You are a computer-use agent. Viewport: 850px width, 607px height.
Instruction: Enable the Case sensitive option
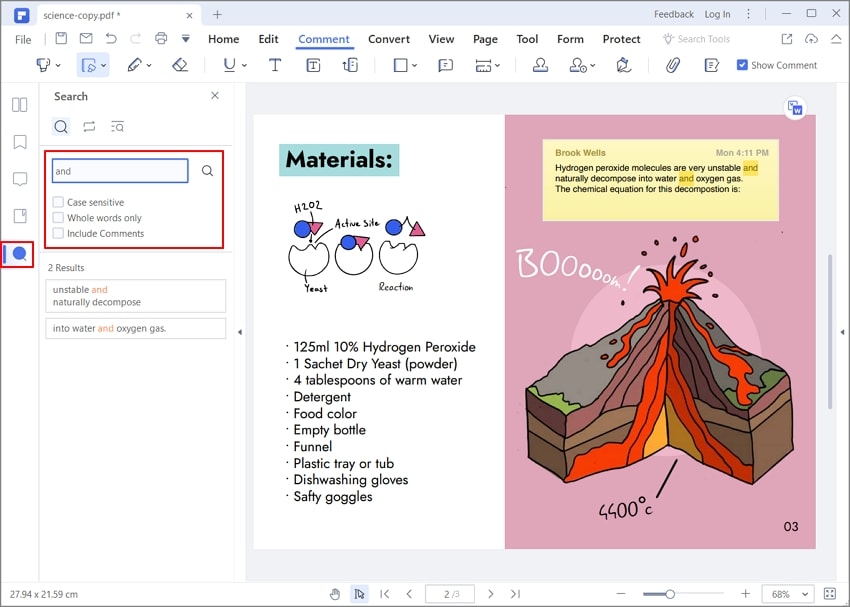tap(58, 202)
